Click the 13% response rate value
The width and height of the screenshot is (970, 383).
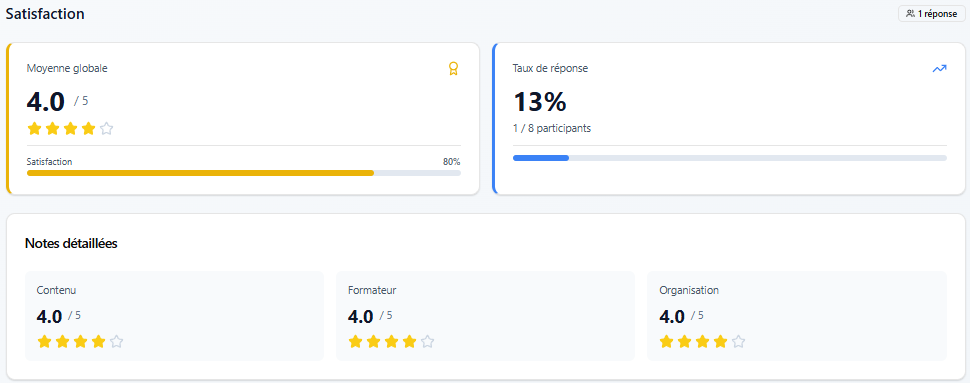click(x=539, y=102)
